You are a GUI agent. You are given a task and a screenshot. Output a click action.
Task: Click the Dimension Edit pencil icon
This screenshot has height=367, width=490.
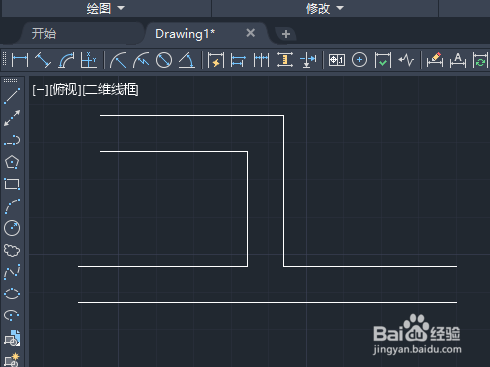435,60
